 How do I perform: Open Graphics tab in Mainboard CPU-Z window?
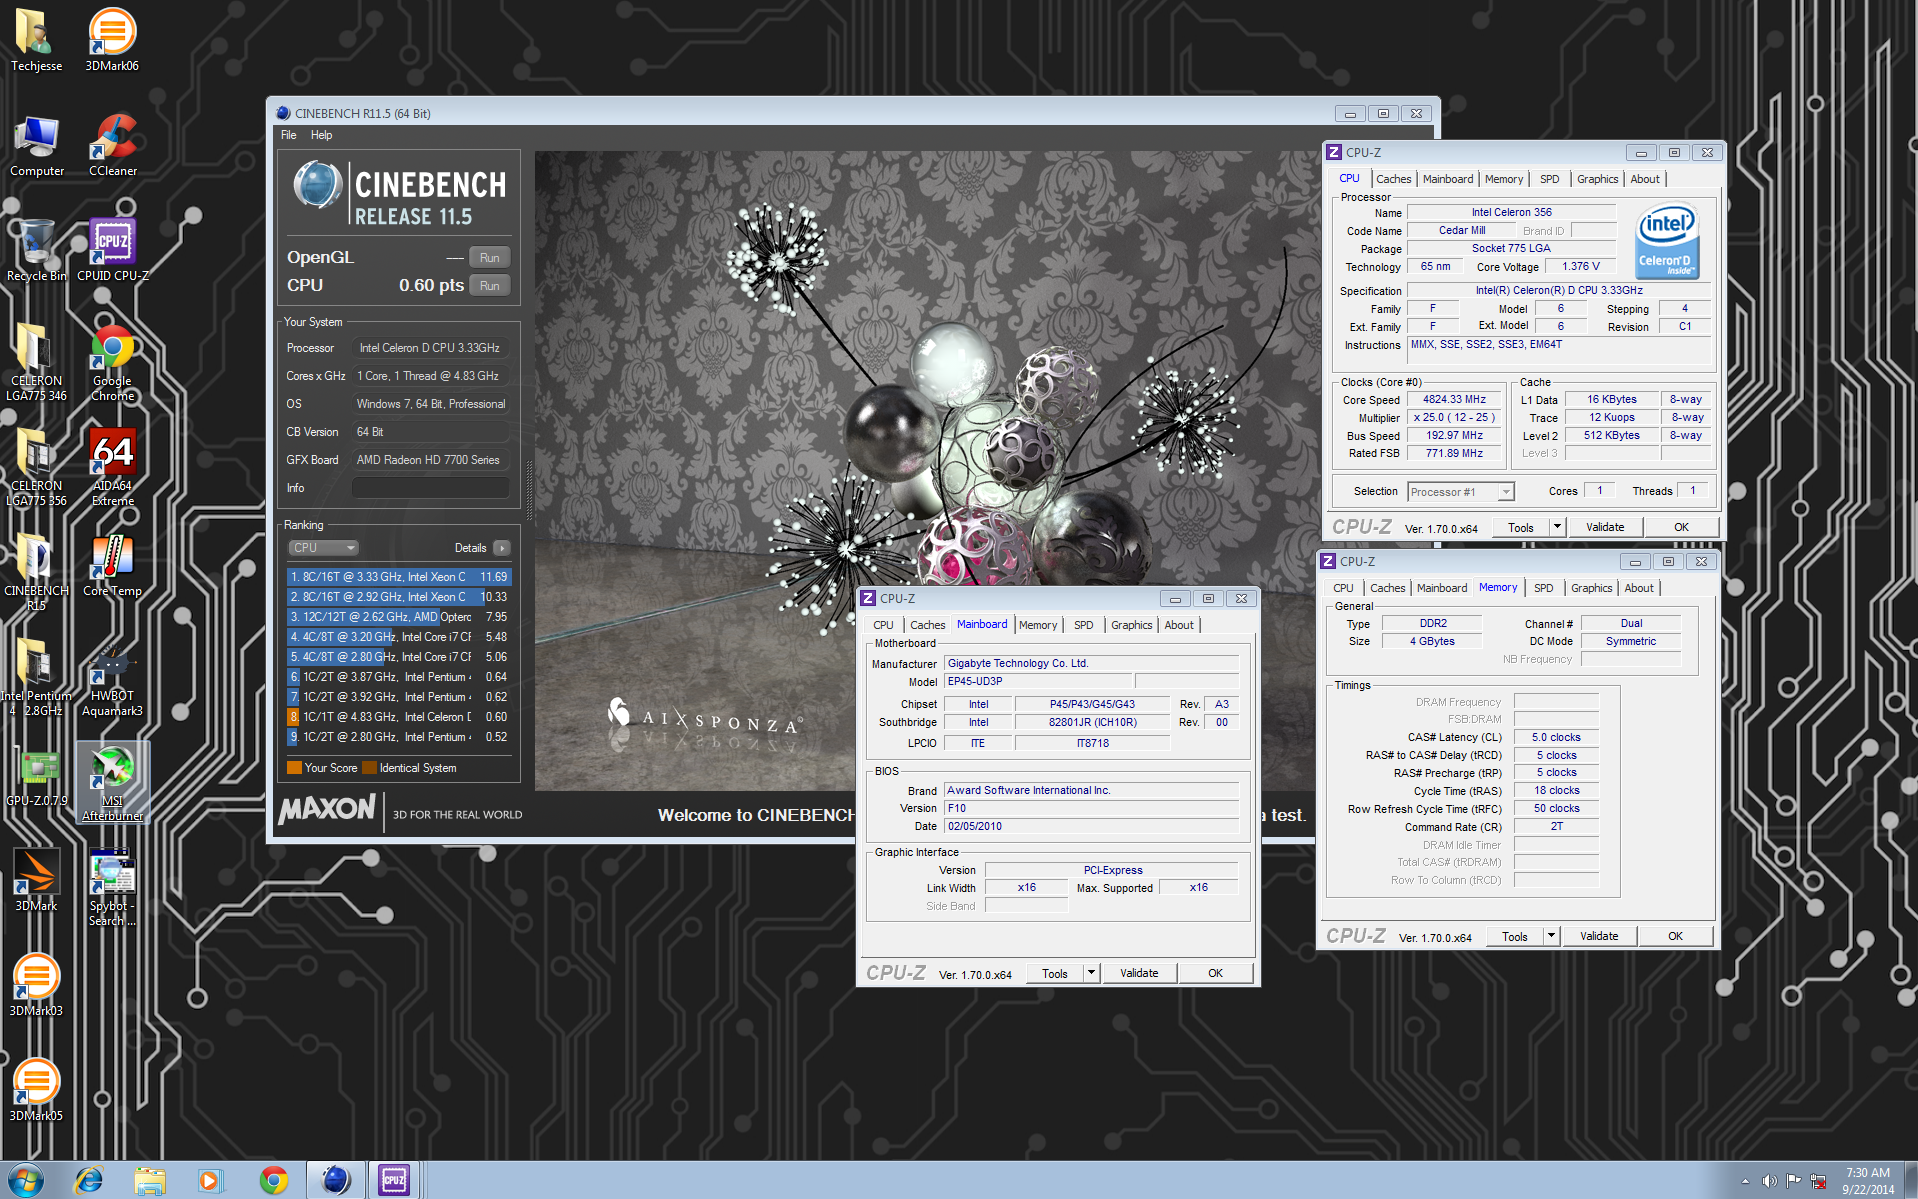pyautogui.click(x=1131, y=625)
